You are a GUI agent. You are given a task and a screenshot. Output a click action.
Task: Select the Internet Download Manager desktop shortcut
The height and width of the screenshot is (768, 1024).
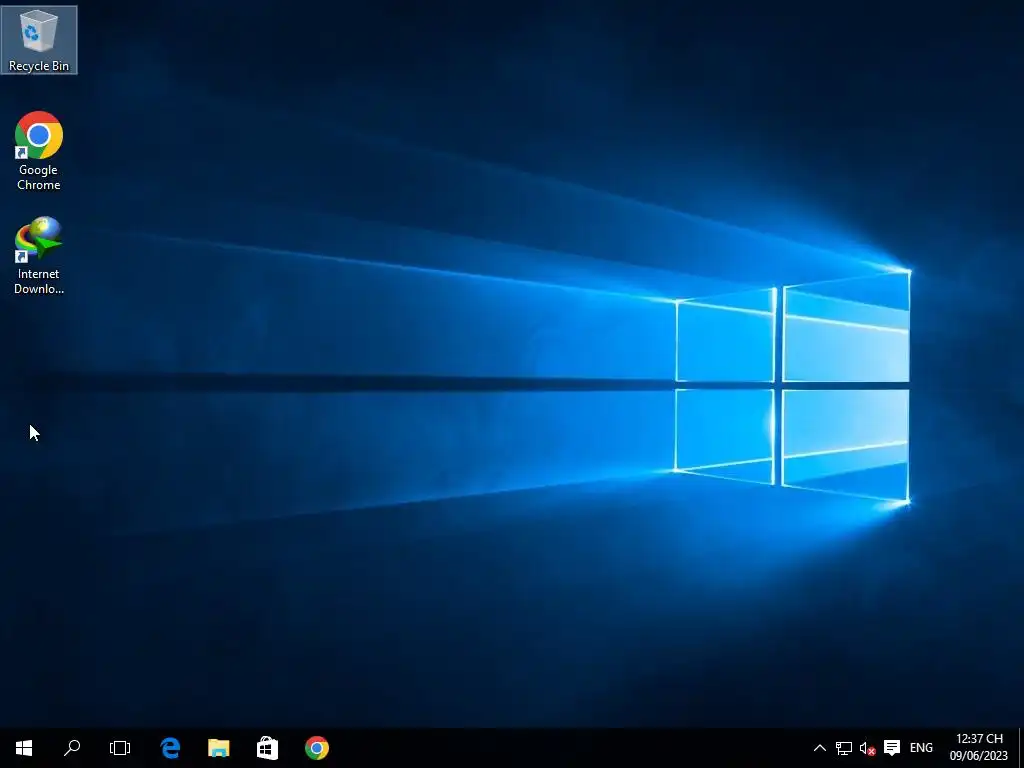click(39, 255)
